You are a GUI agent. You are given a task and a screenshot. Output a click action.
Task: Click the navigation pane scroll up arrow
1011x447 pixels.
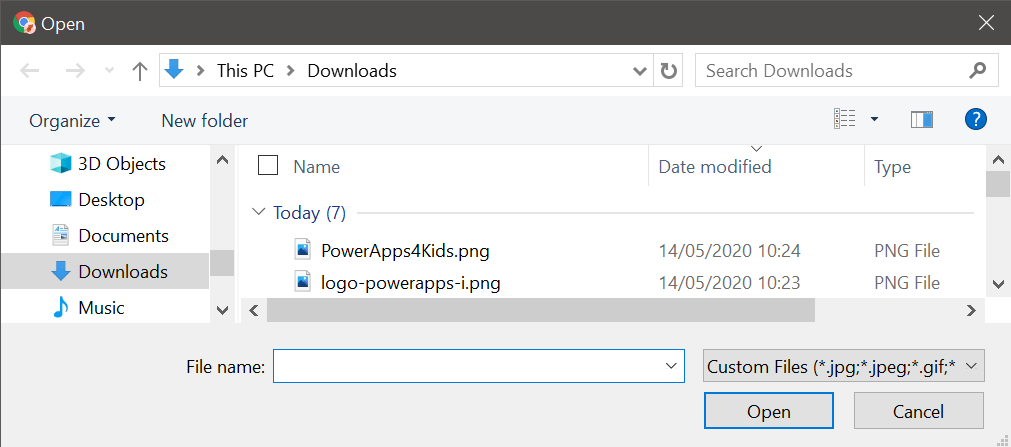pyautogui.click(x=222, y=159)
